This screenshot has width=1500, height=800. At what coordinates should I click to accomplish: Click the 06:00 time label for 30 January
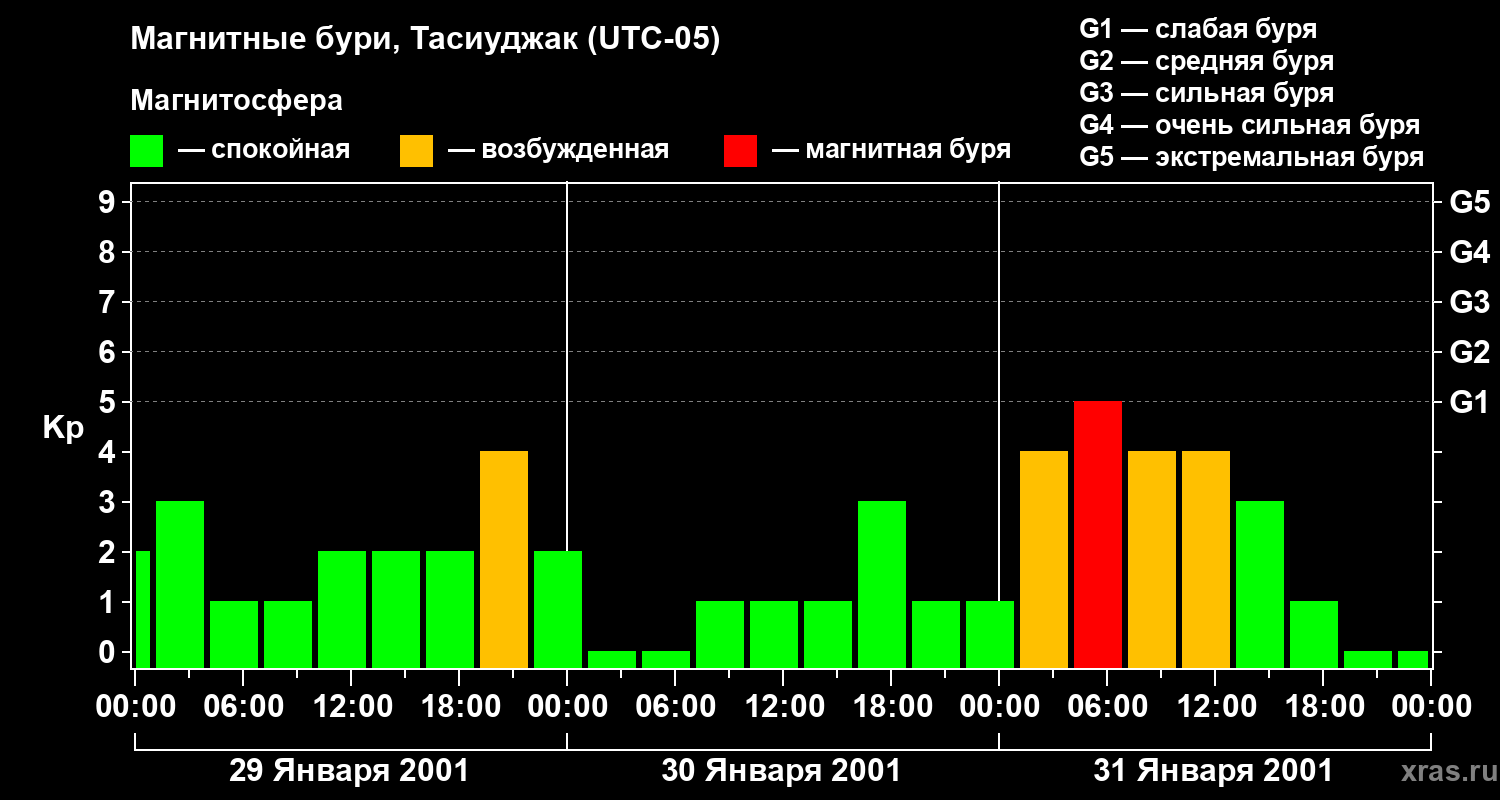pos(675,707)
